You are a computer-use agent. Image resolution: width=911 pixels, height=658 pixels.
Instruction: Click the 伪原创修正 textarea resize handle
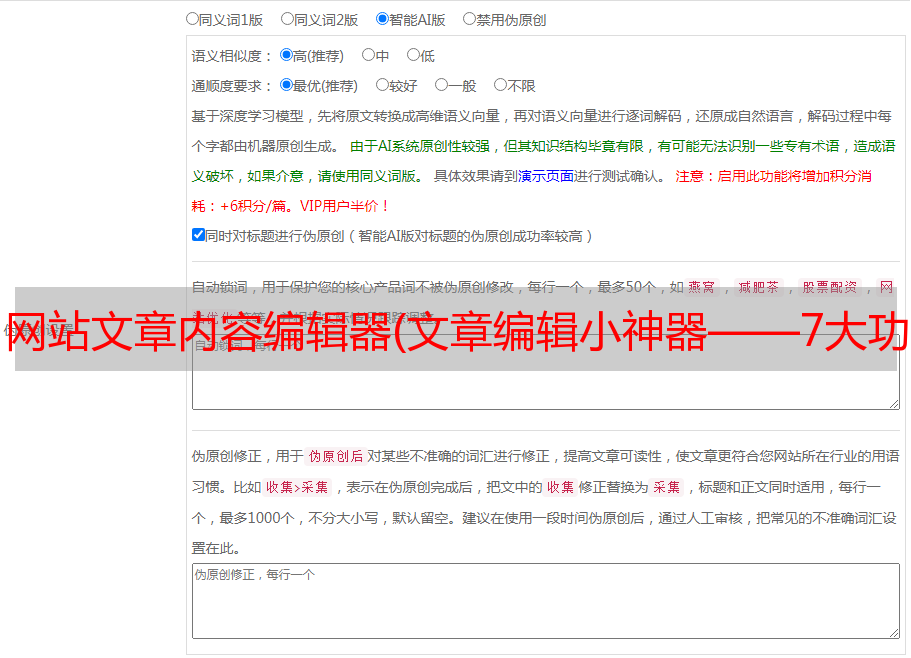click(x=894, y=633)
